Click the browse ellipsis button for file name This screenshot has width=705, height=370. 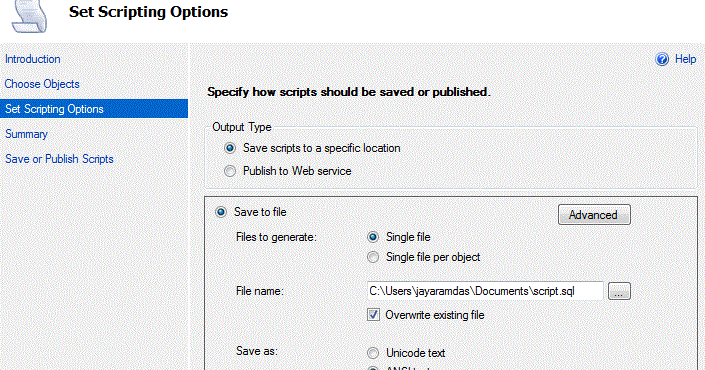pyautogui.click(x=619, y=291)
